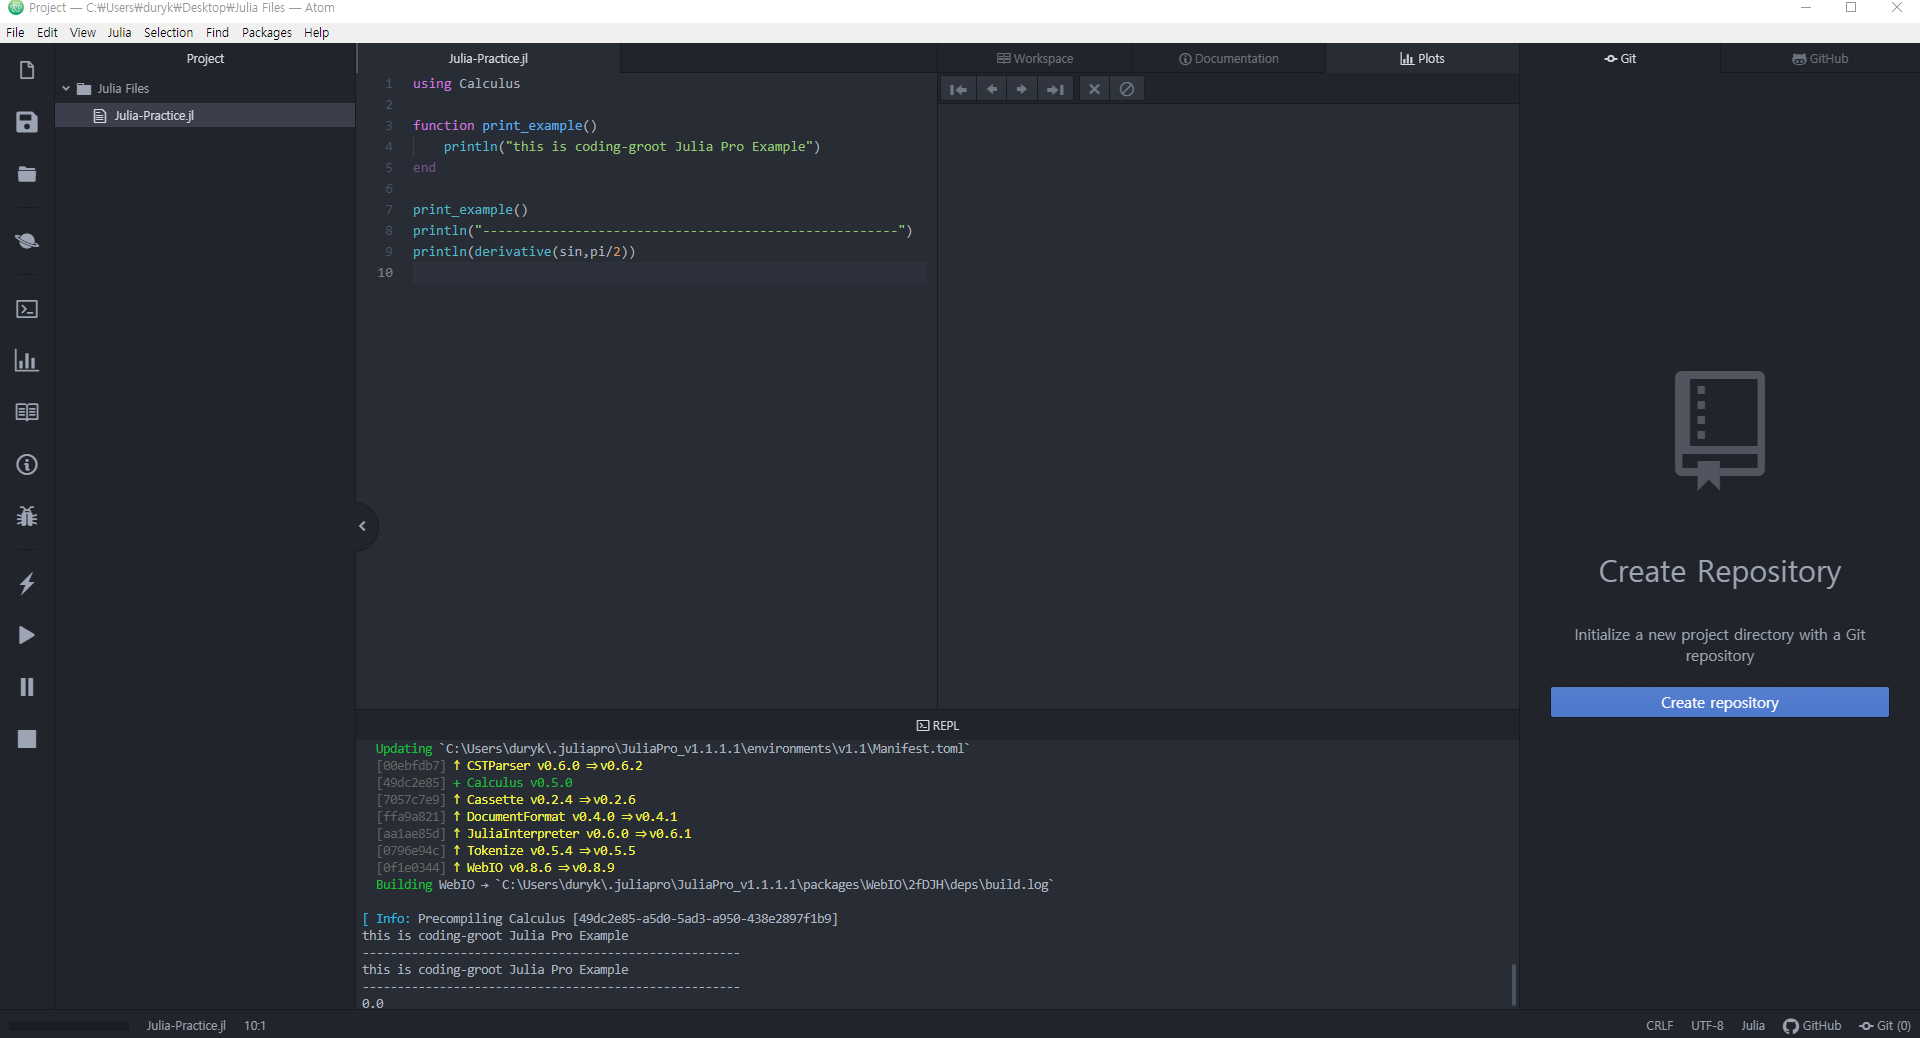Viewport: 1920px width, 1038px height.
Task: Delete the current plot with the X icon
Action: (1094, 89)
